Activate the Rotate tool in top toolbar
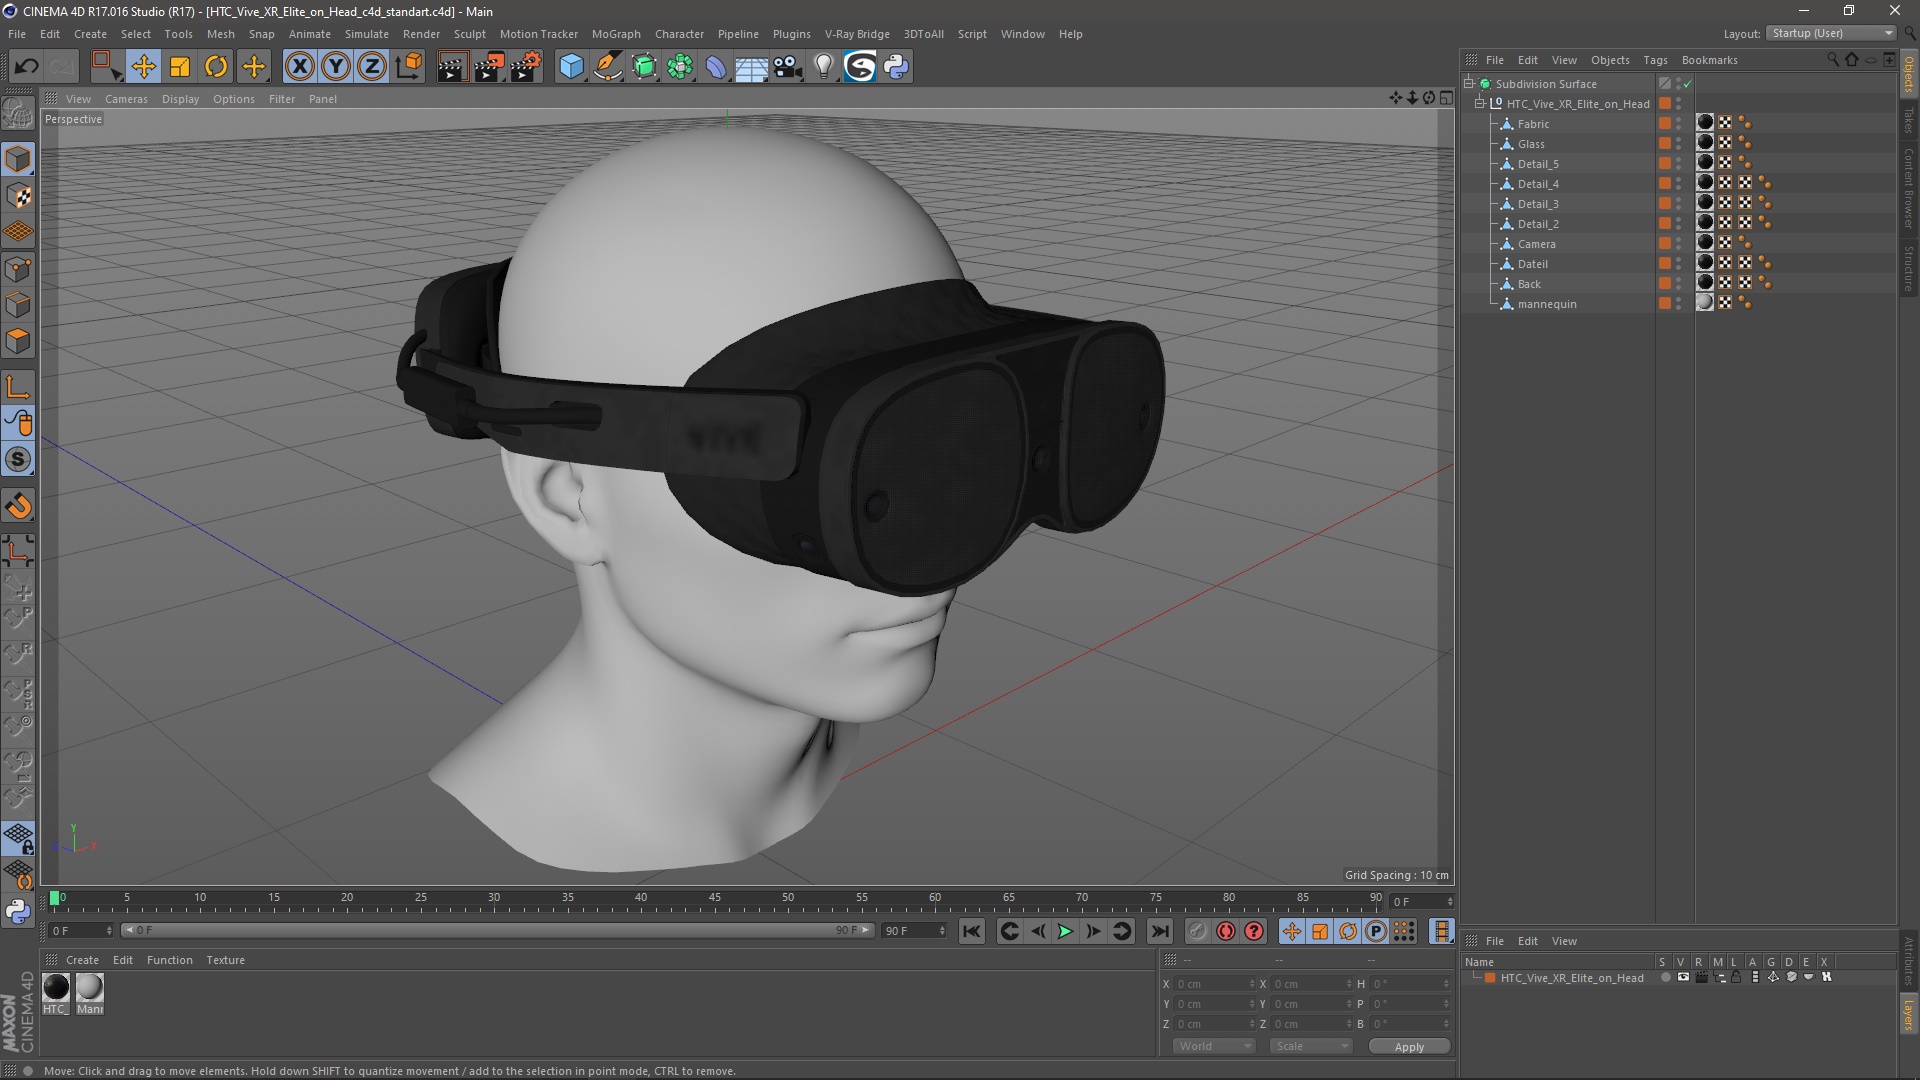Image resolution: width=1920 pixels, height=1080 pixels. pyautogui.click(x=216, y=67)
